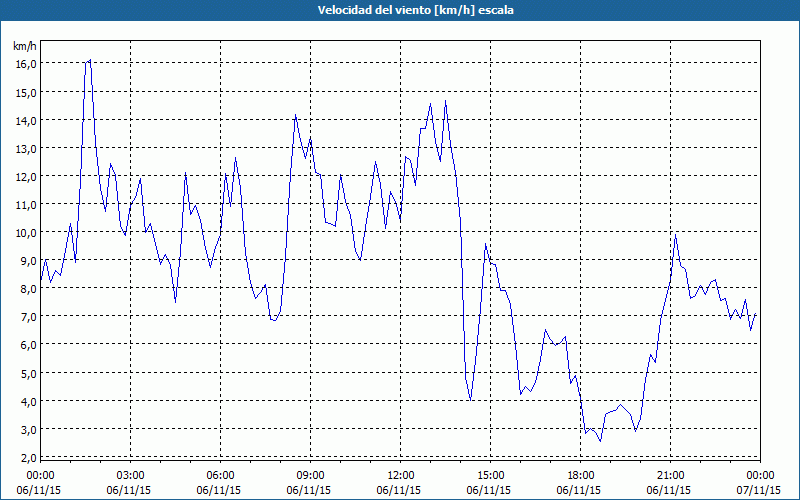Image resolution: width=800 pixels, height=500 pixels.
Task: Click the '06/11/15' date under 09:00
Action: [309, 490]
